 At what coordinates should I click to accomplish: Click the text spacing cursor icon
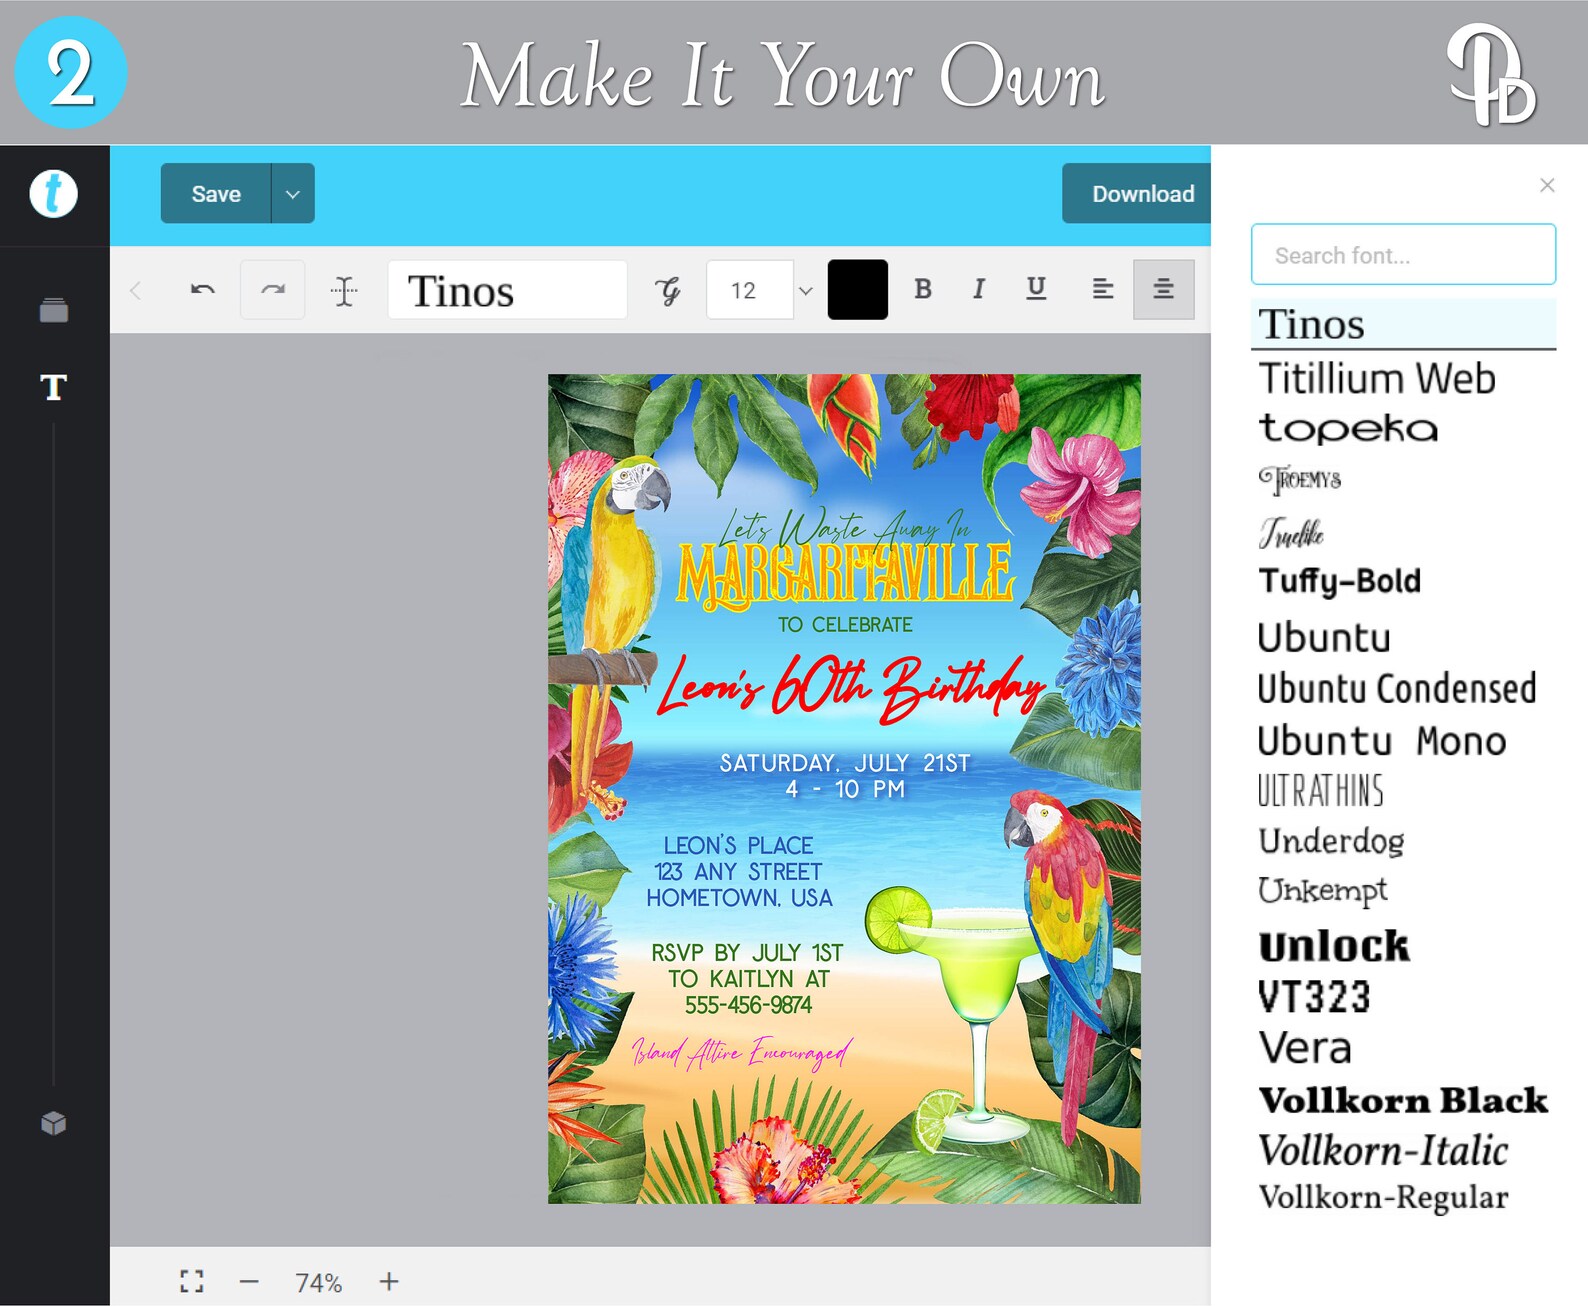coord(344,291)
